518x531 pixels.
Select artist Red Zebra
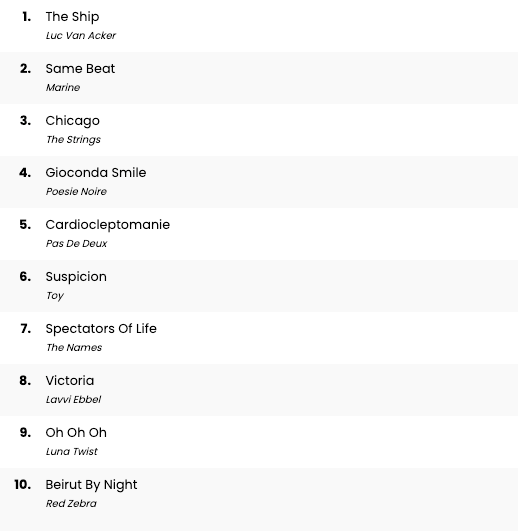coord(71,504)
